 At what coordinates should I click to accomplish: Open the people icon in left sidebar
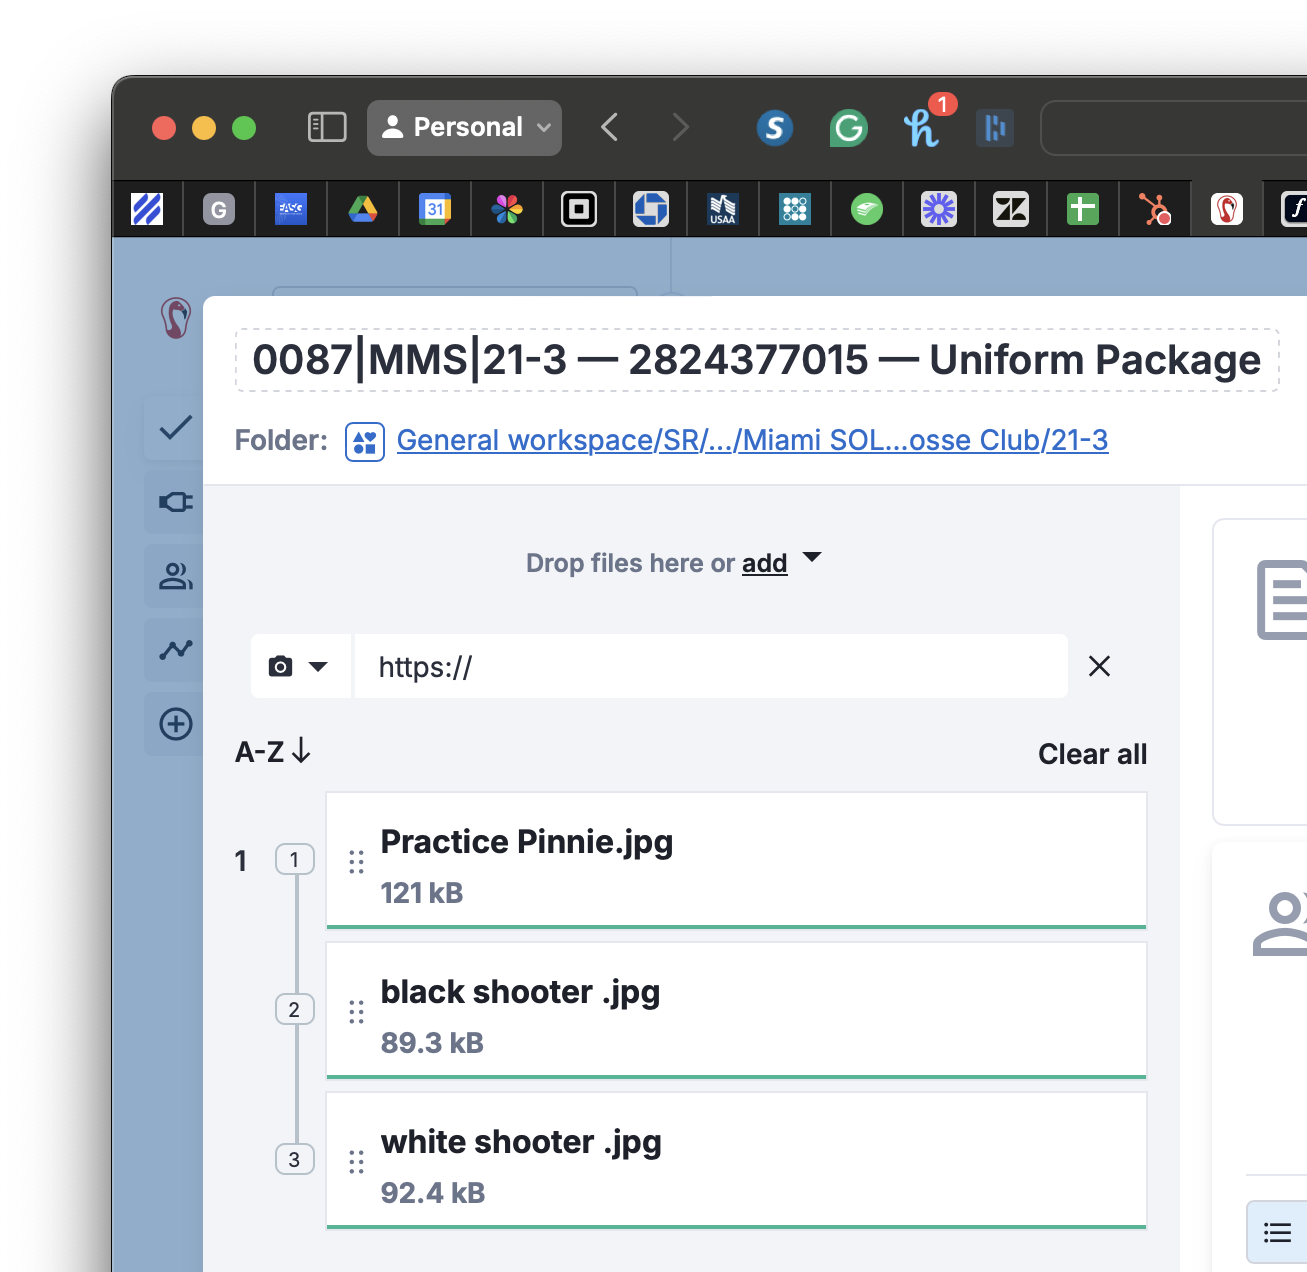[x=175, y=576]
